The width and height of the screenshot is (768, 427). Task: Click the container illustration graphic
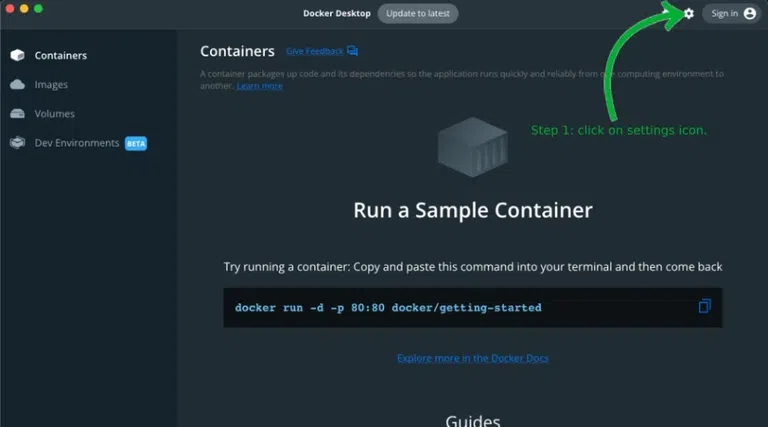tap(473, 147)
